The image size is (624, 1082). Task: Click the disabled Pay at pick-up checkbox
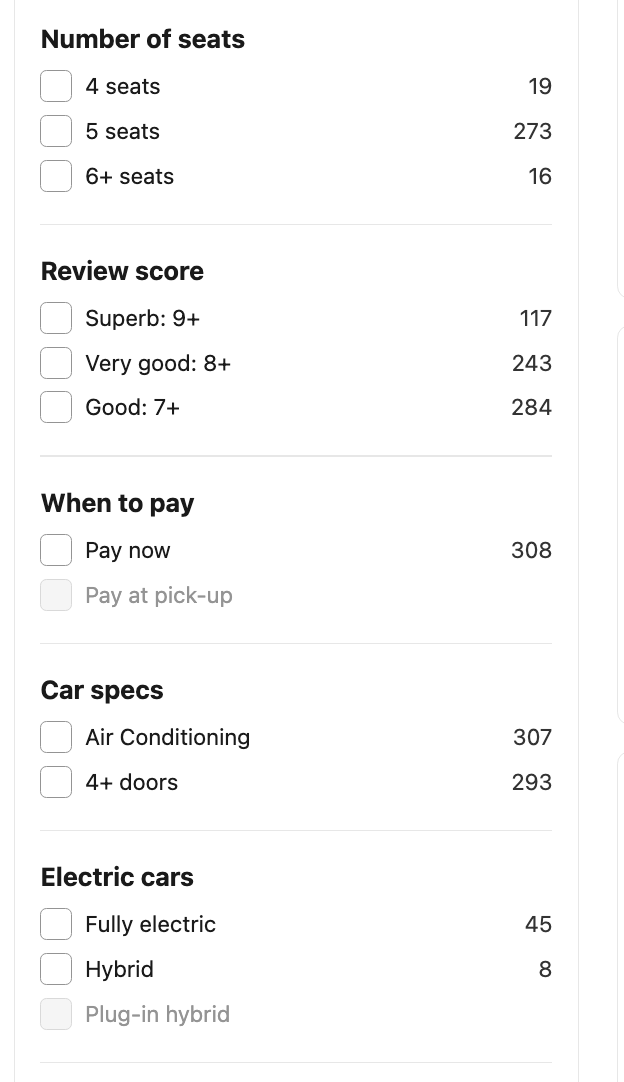tap(56, 595)
